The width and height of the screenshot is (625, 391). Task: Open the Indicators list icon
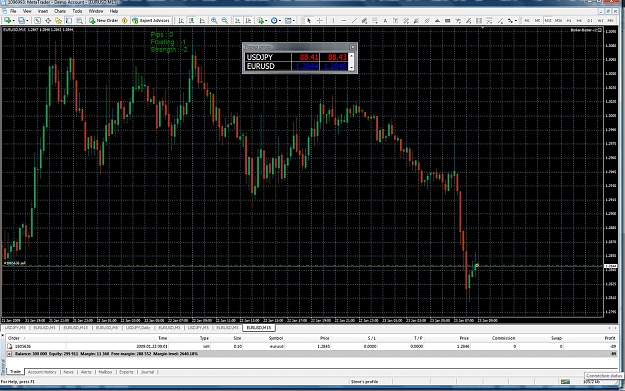click(x=260, y=20)
